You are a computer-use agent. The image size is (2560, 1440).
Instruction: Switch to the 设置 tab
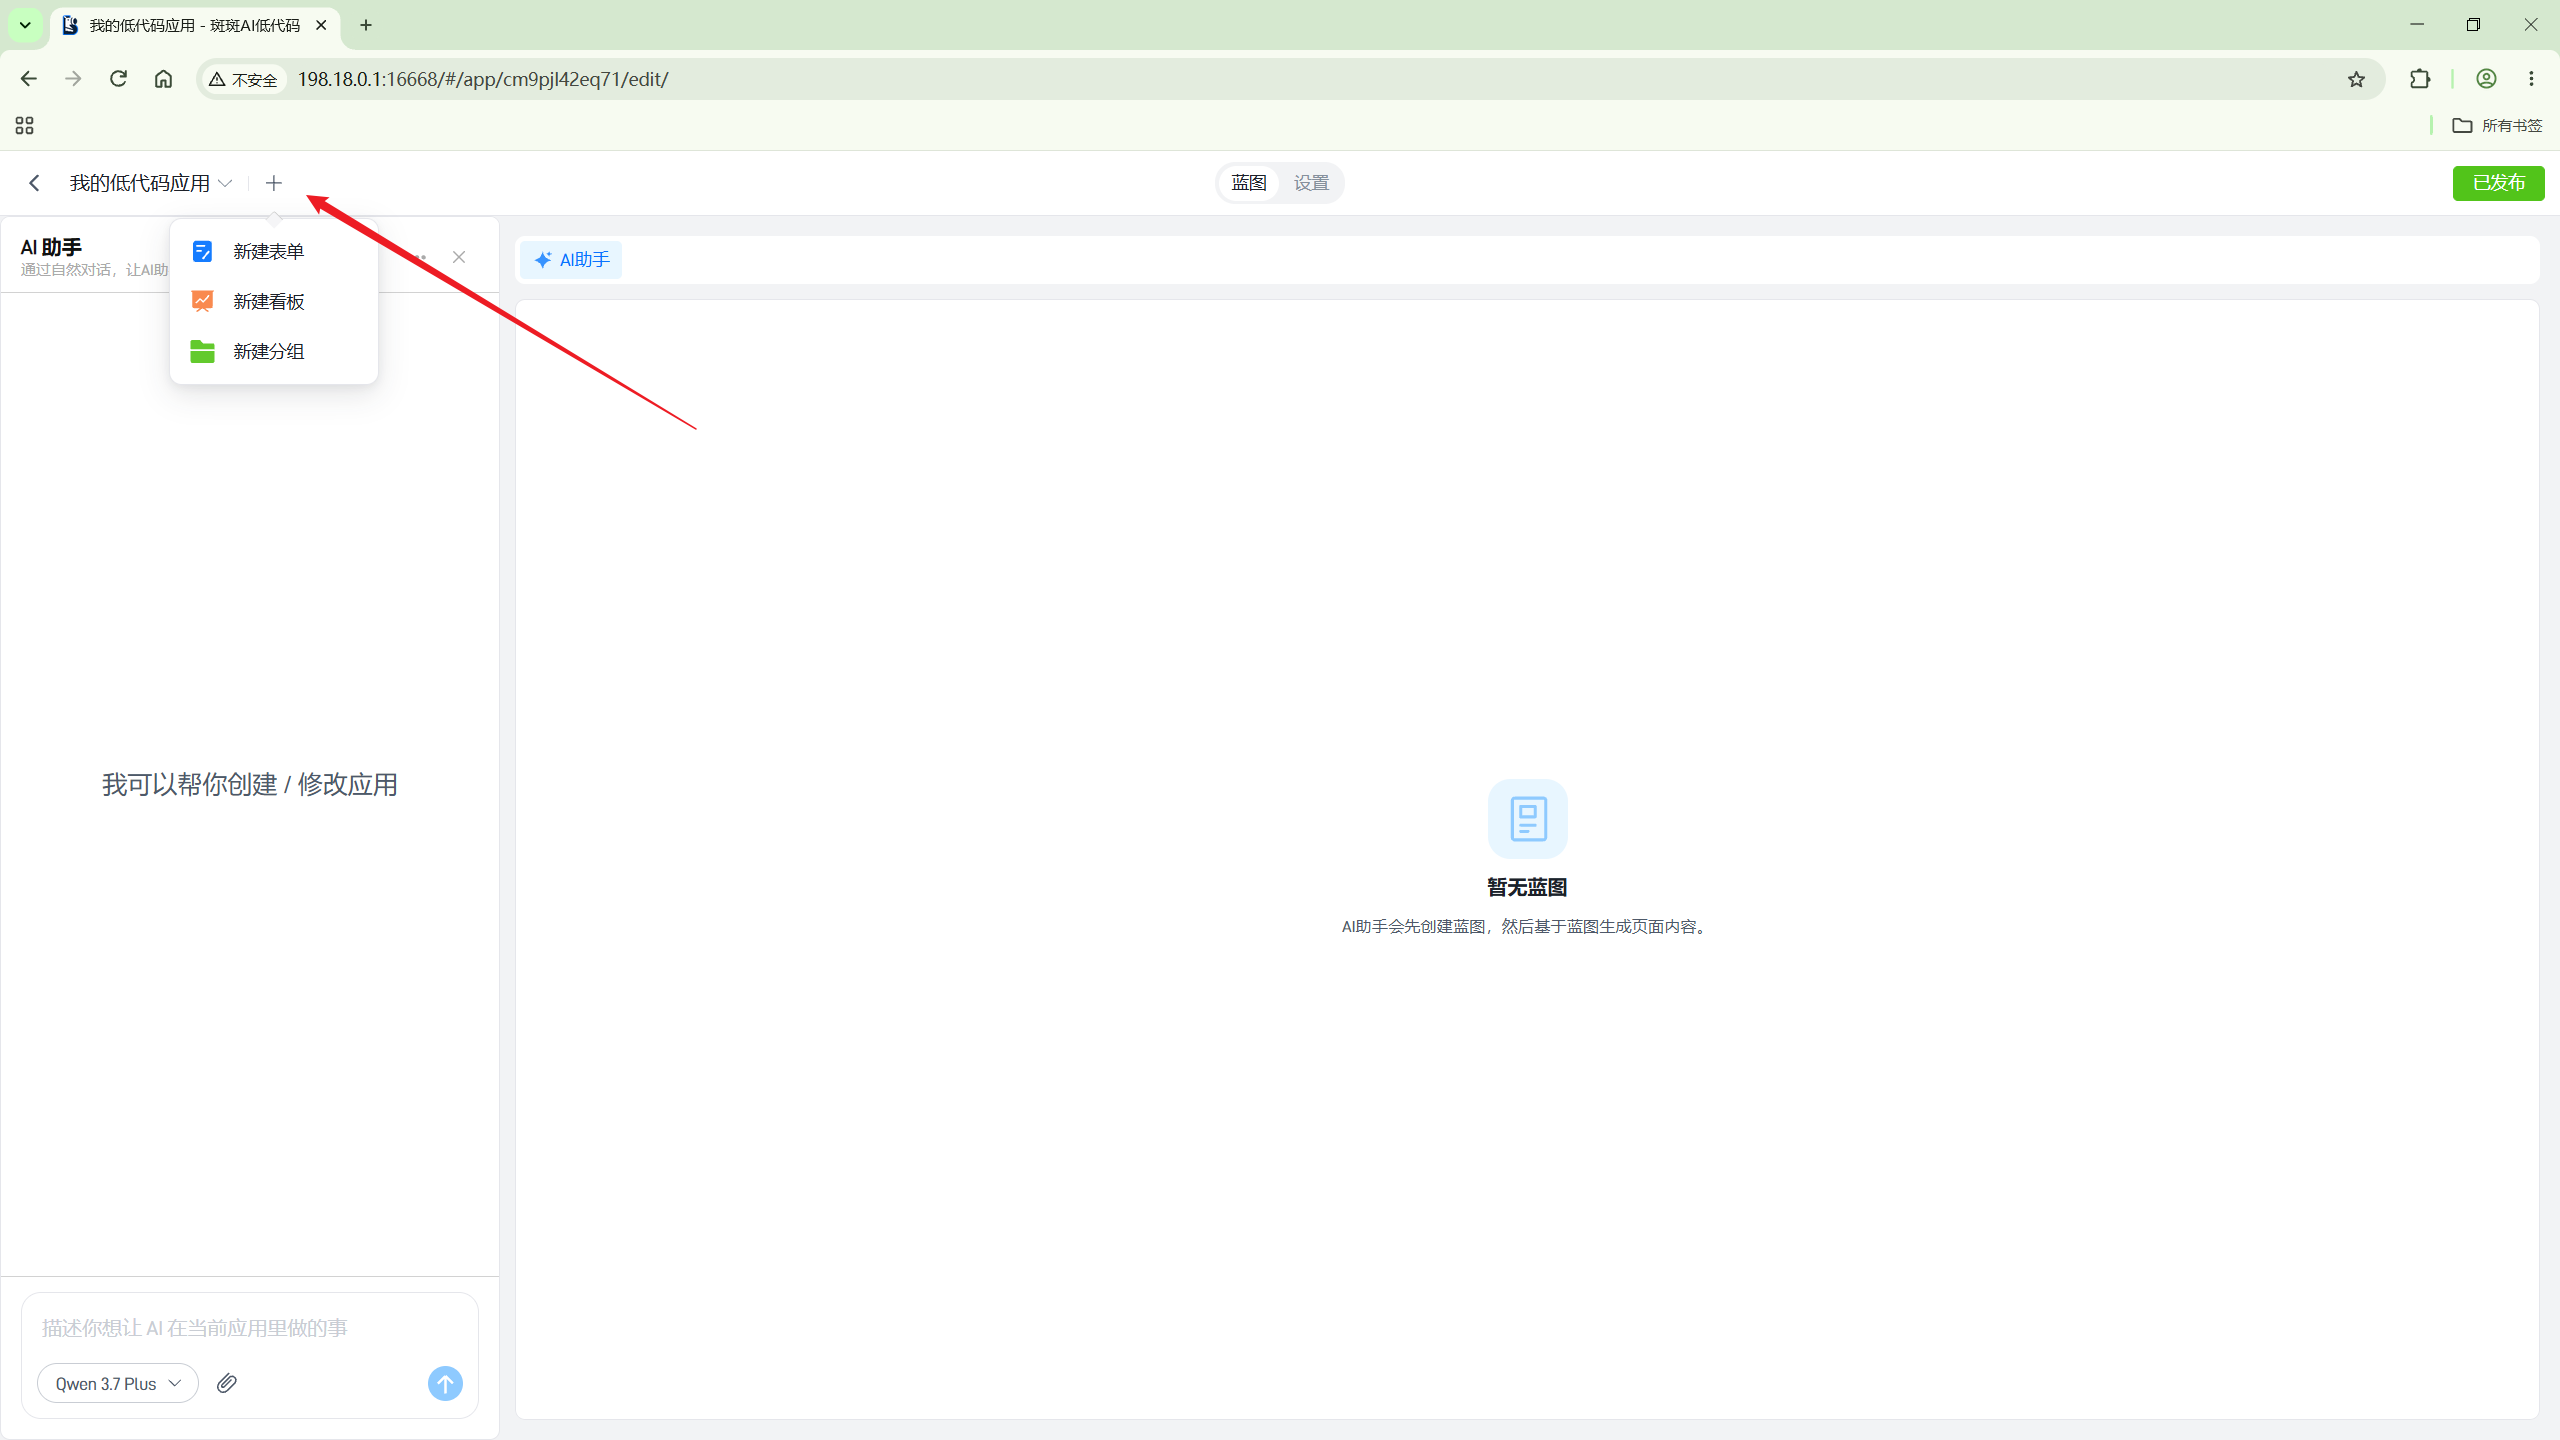pos(1311,183)
